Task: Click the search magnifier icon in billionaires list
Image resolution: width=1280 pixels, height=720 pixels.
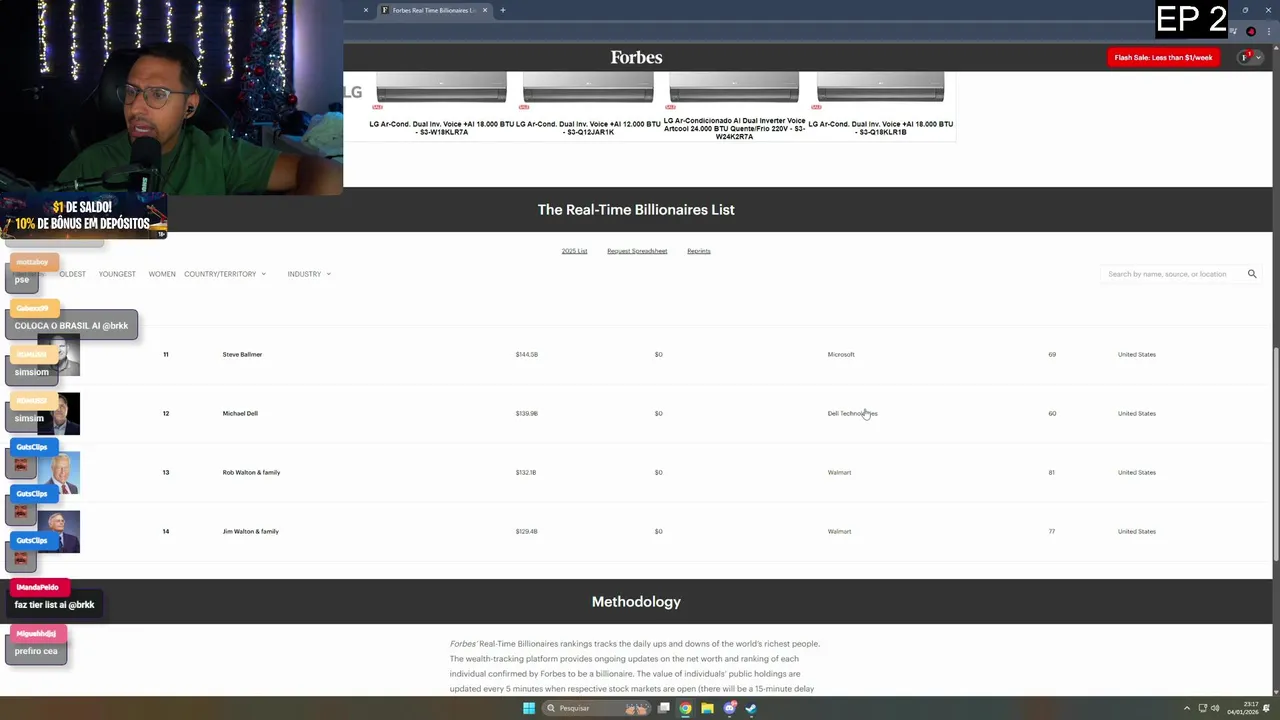Action: pos(1251,274)
